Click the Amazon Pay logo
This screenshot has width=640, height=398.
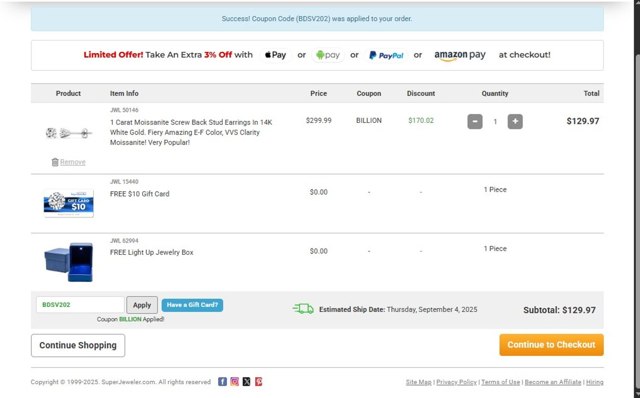coord(460,55)
